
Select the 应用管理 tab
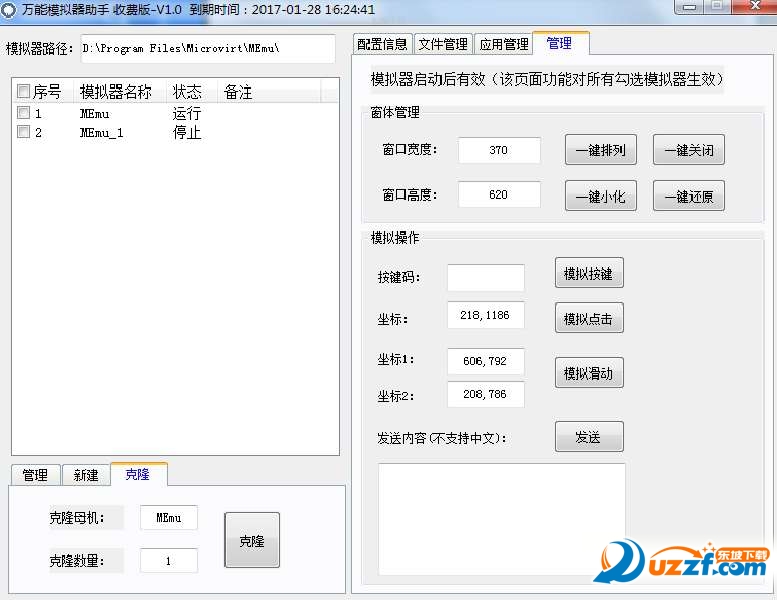[503, 44]
